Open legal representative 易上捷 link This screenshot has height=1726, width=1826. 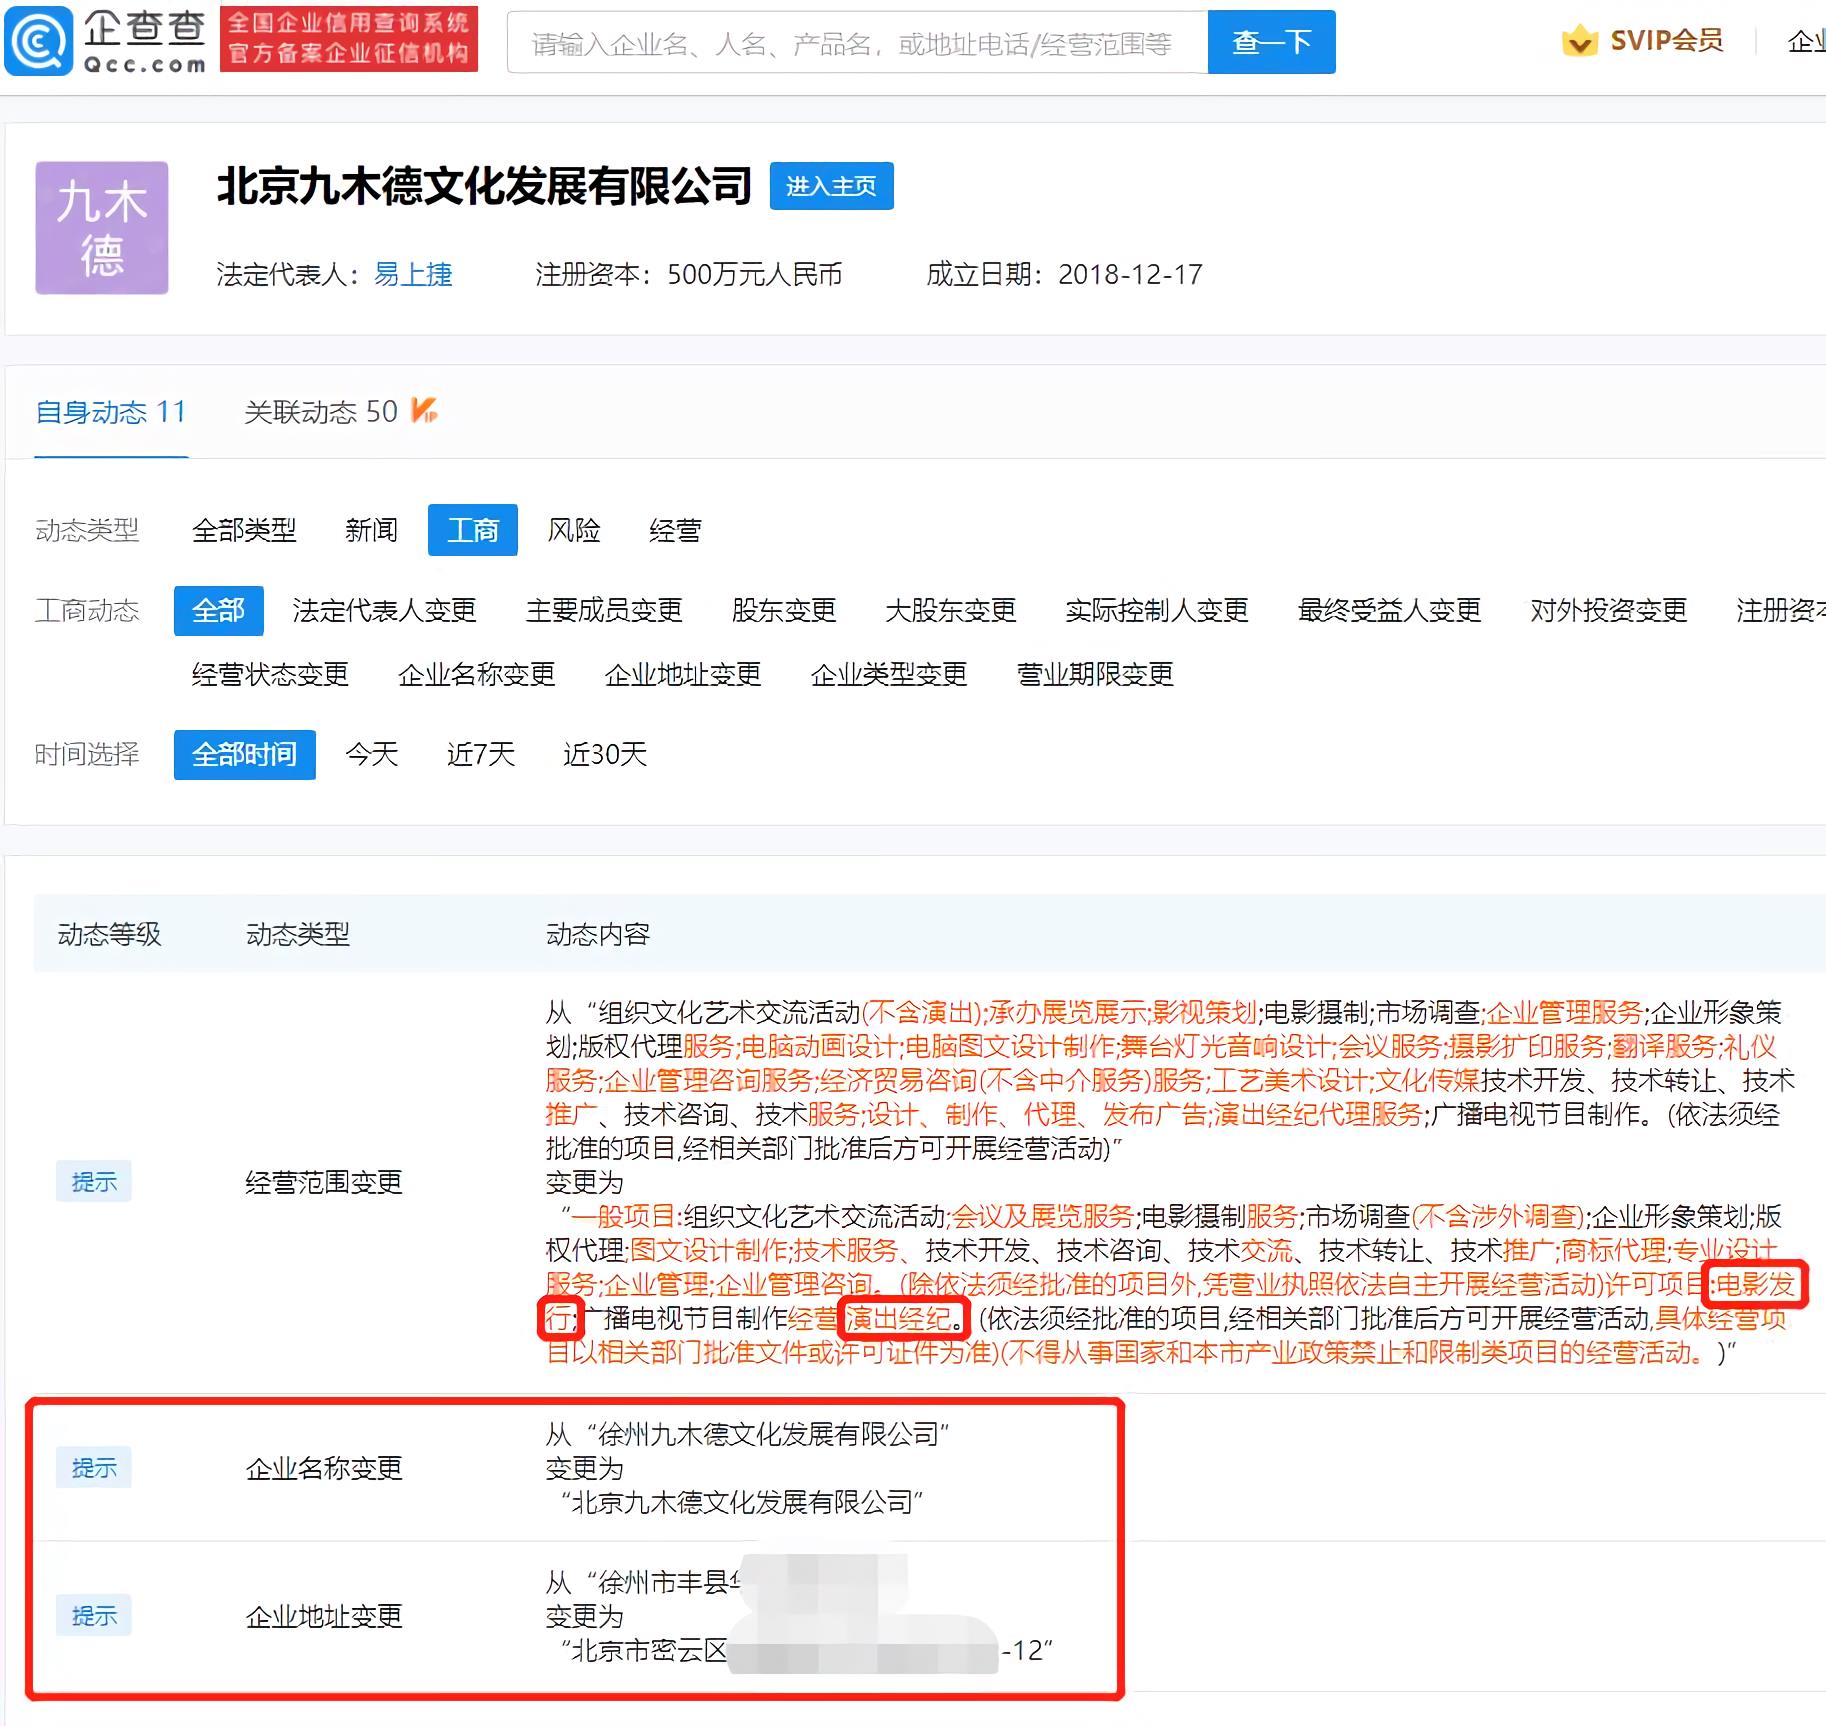point(413,274)
